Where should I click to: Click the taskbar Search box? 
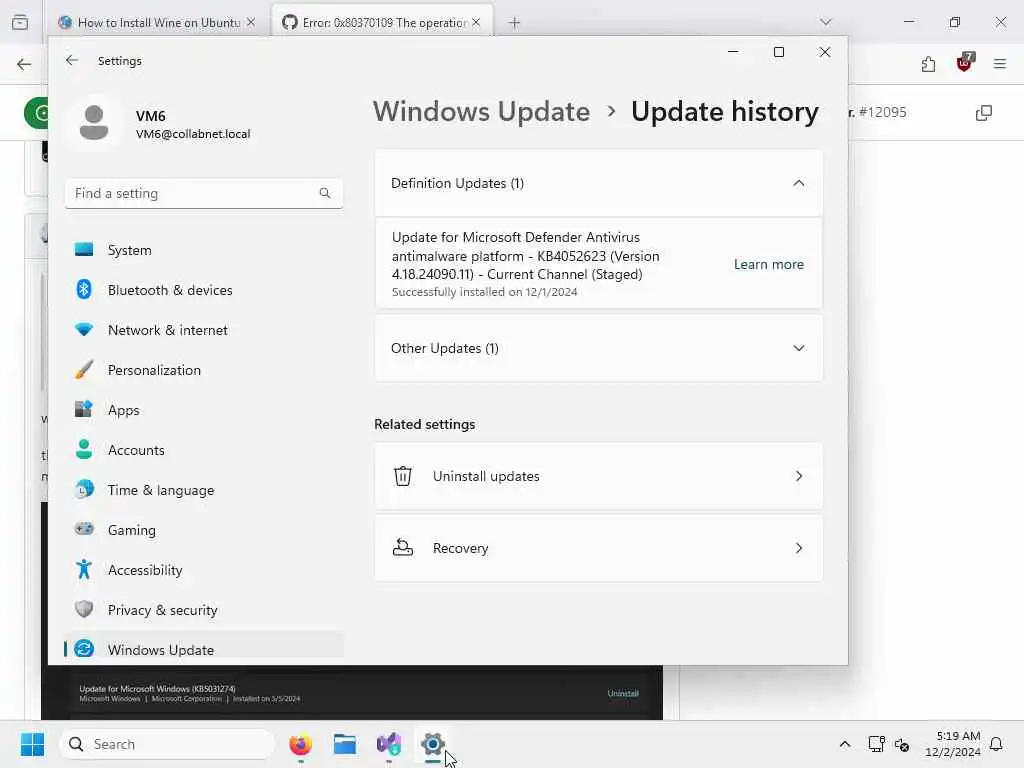click(x=167, y=744)
